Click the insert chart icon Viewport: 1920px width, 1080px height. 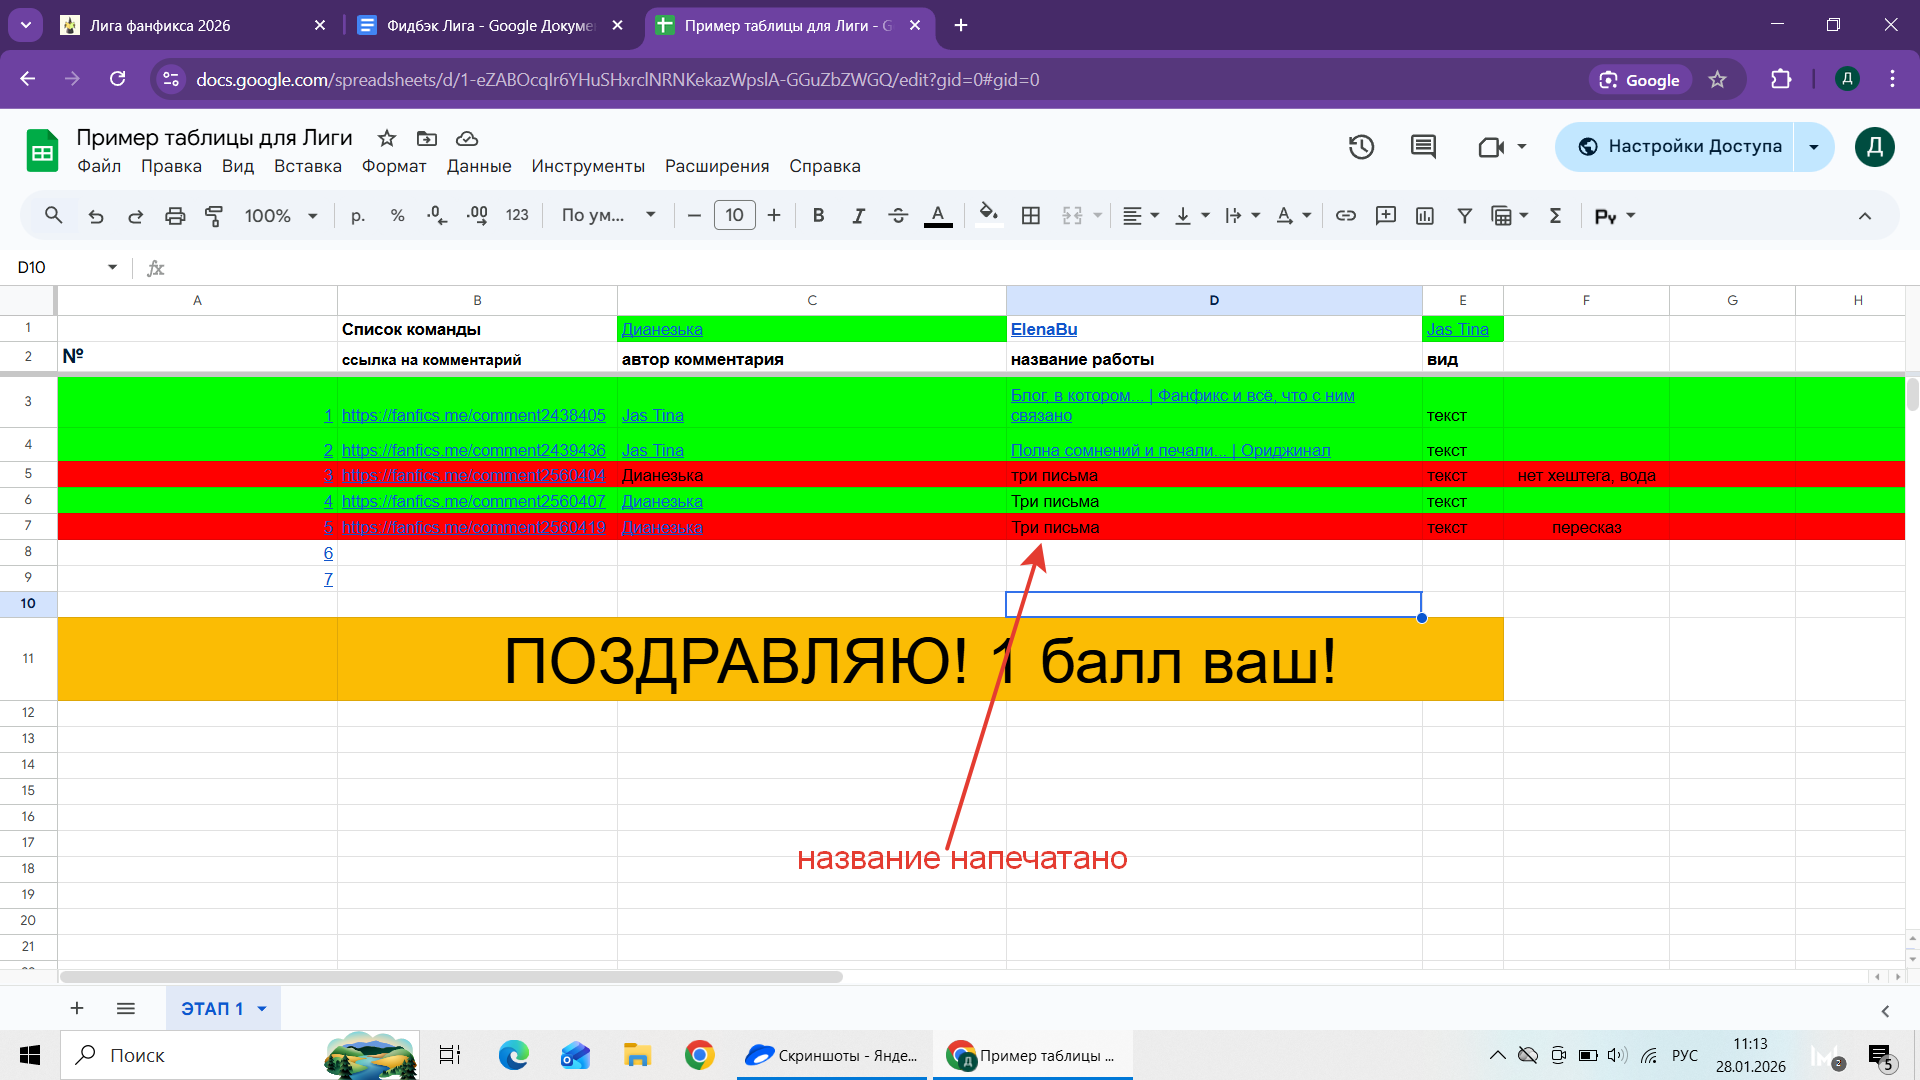click(1425, 215)
